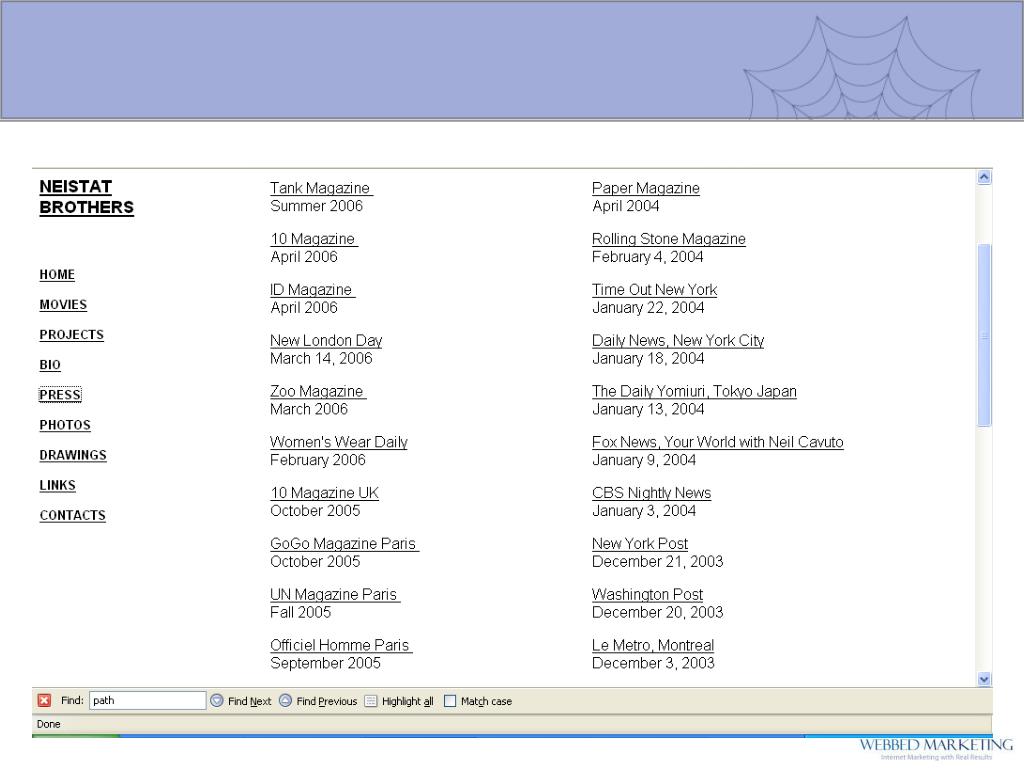Click the 'Done' status bar text
This screenshot has width=1024, height=768.
coord(48,724)
